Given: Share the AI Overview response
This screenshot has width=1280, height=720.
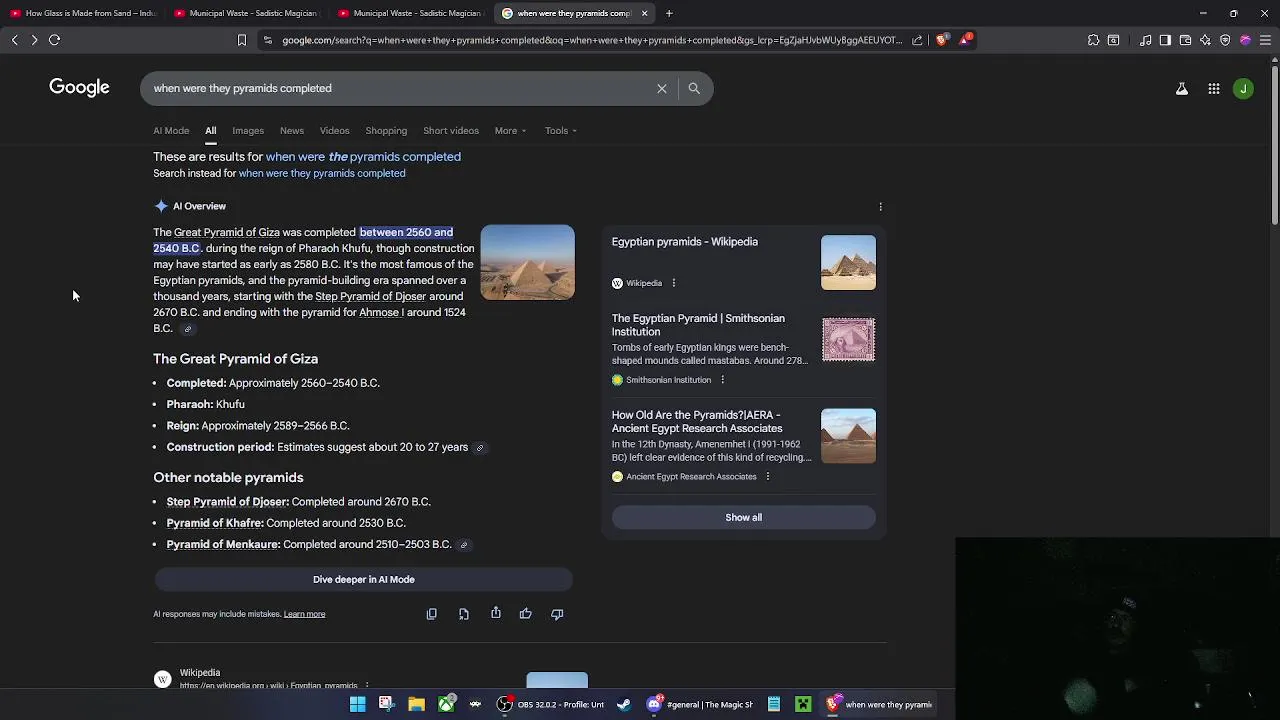Looking at the screenshot, I should coord(496,613).
